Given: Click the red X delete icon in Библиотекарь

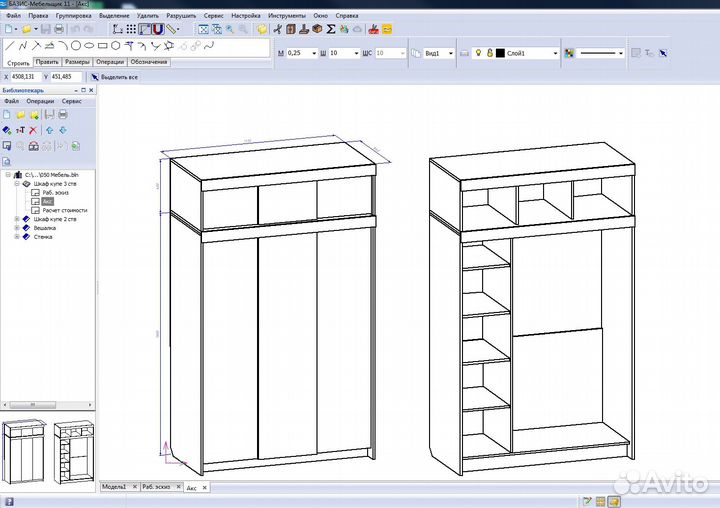Looking at the screenshot, I should 34,130.
